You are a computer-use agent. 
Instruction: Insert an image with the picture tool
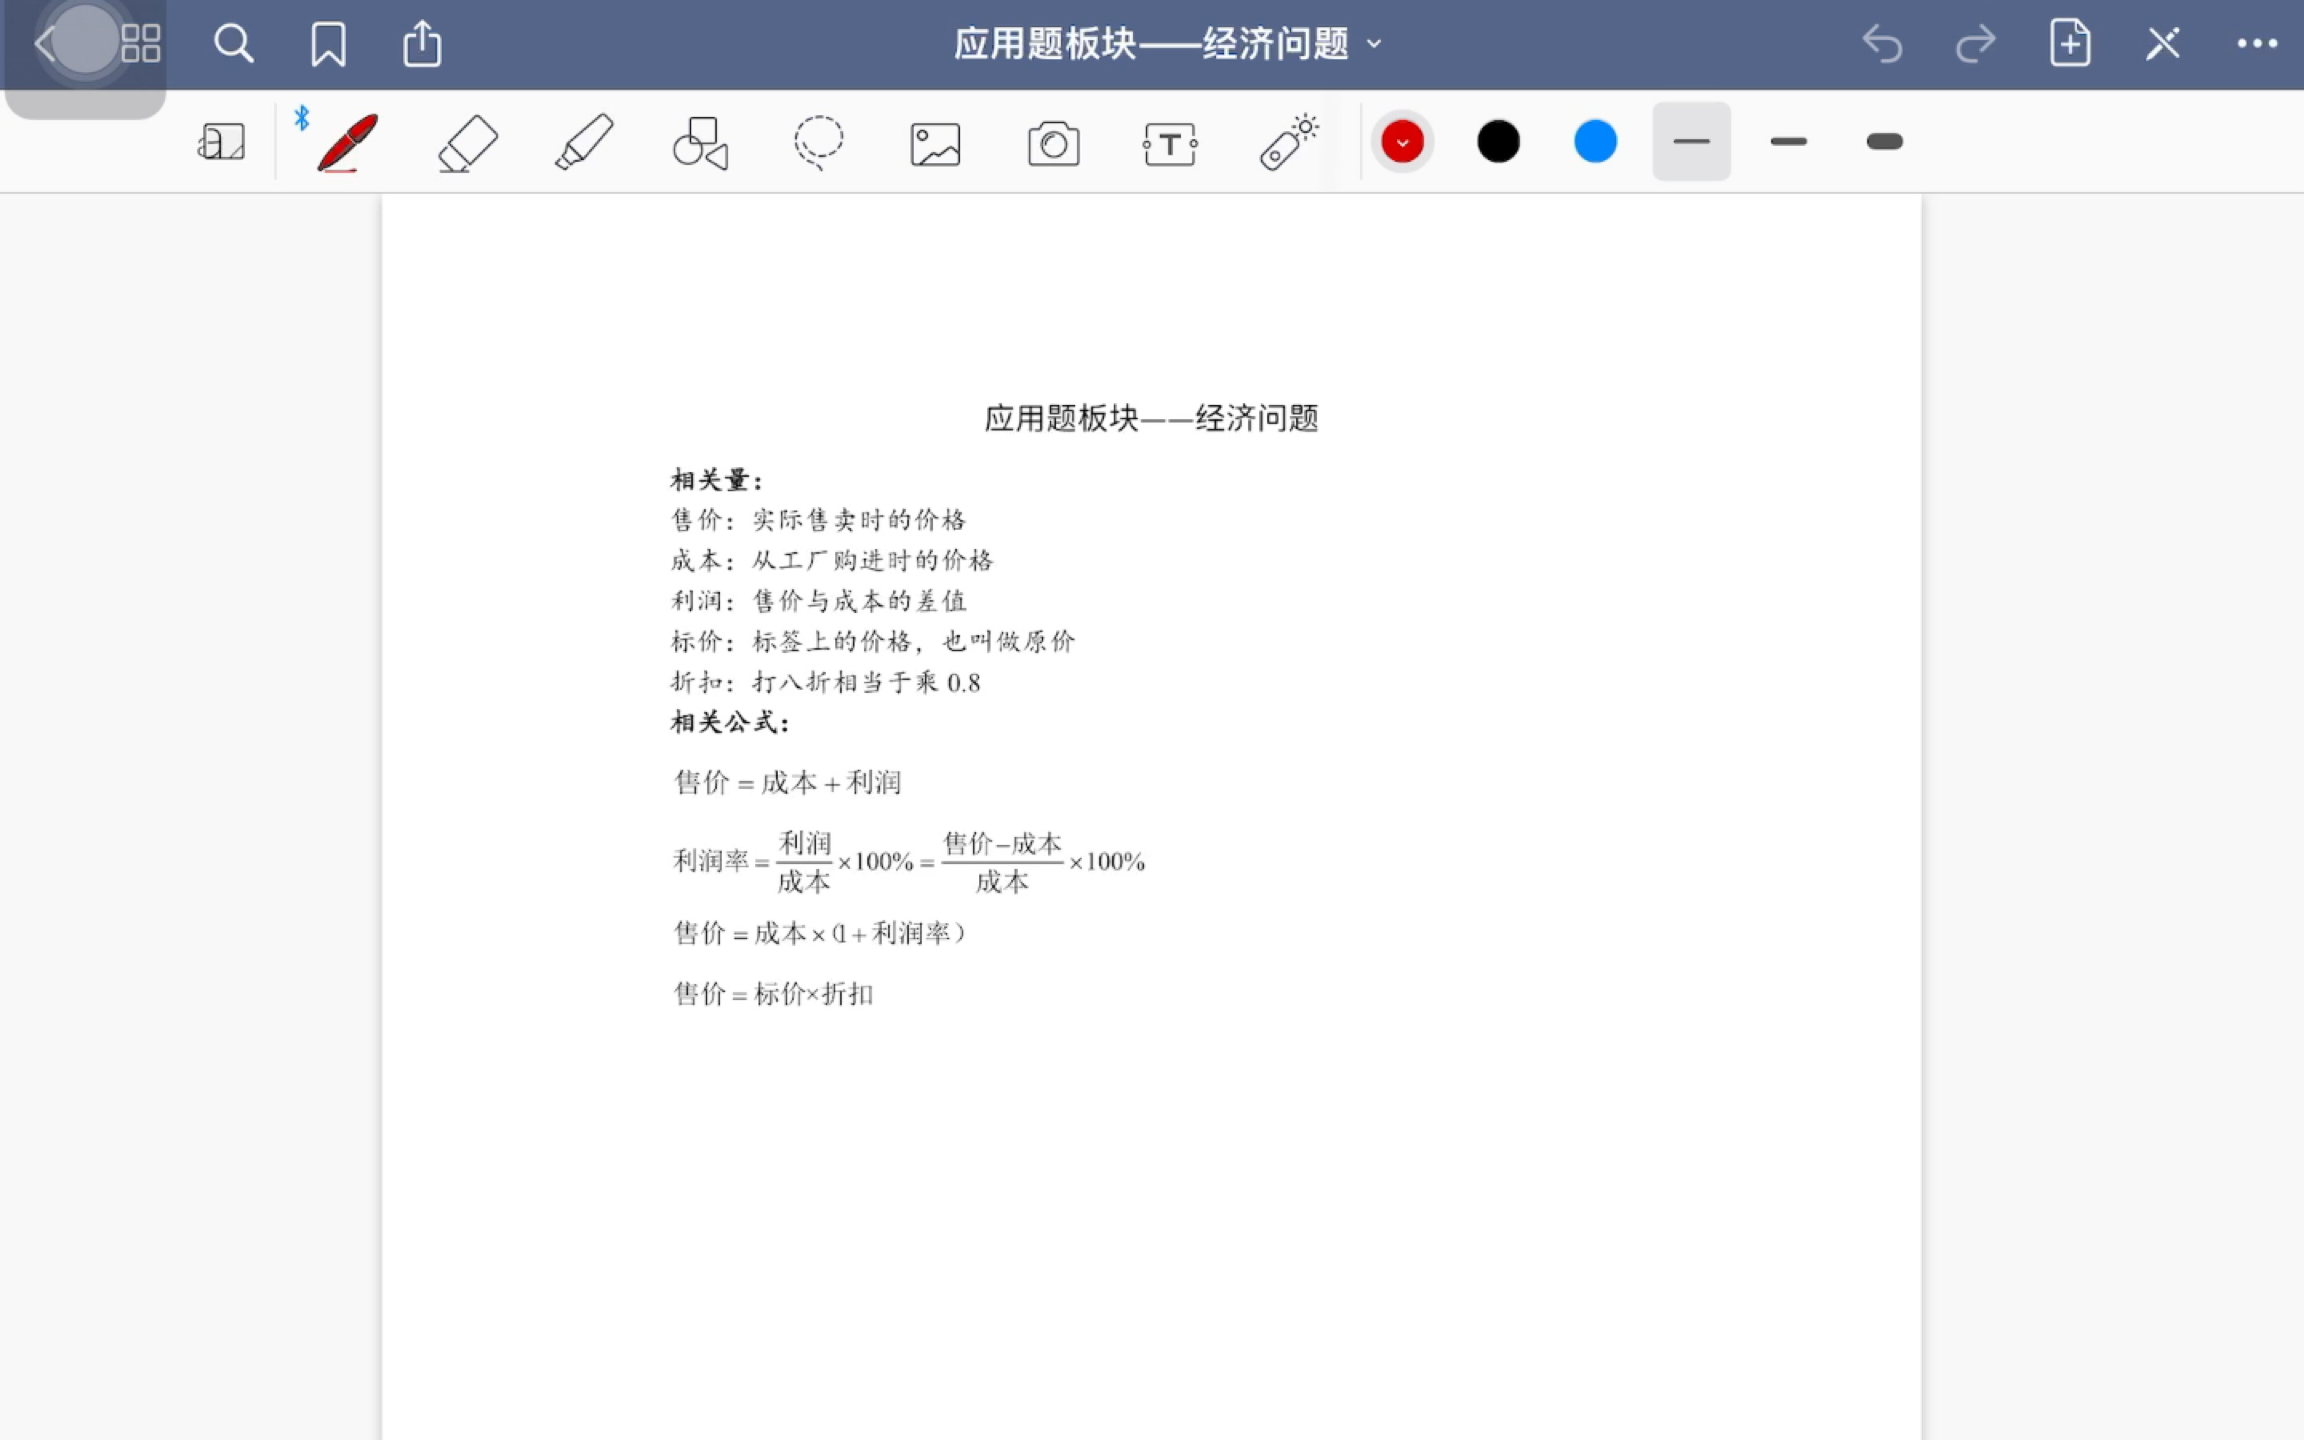935,144
